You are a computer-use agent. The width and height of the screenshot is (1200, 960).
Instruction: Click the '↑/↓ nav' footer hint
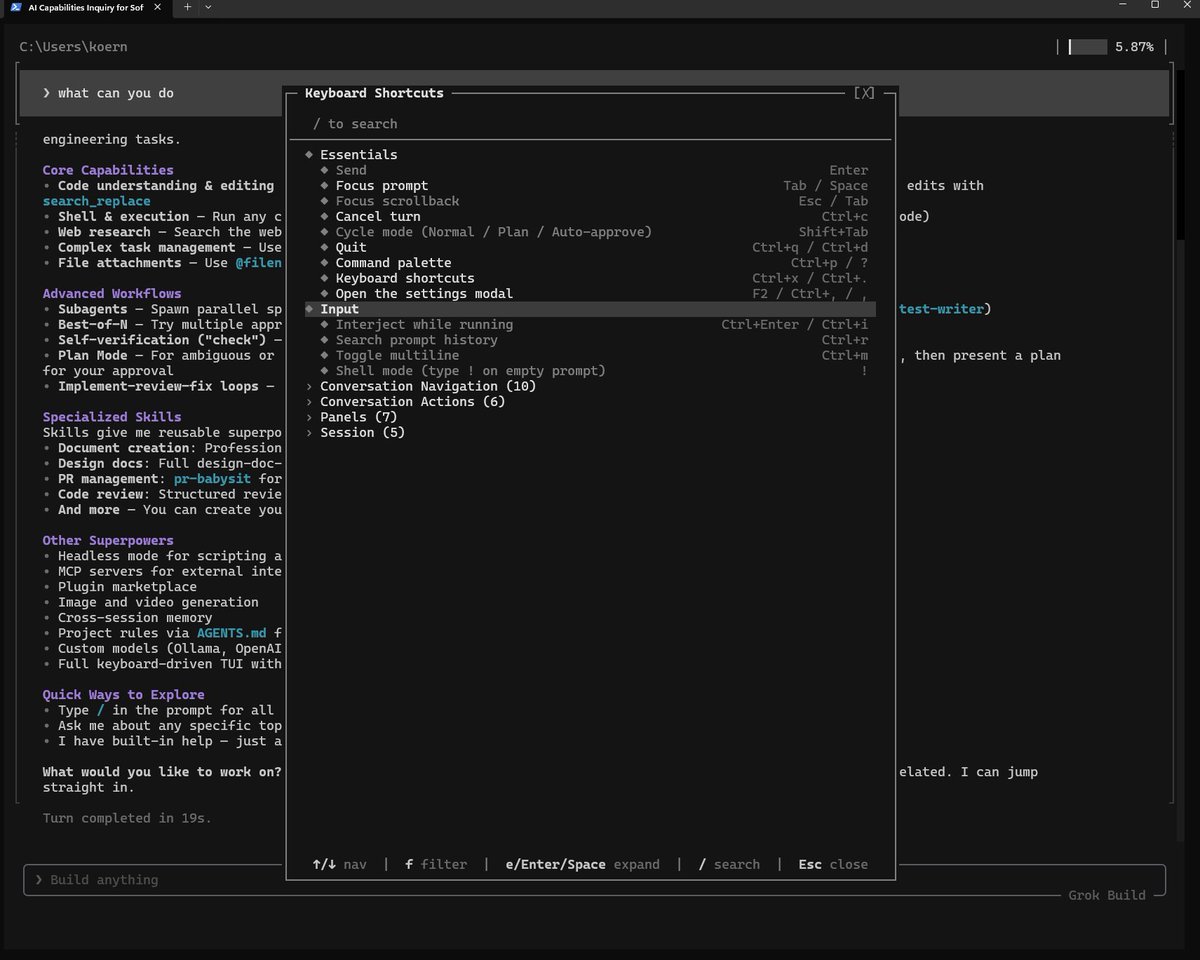click(x=339, y=864)
